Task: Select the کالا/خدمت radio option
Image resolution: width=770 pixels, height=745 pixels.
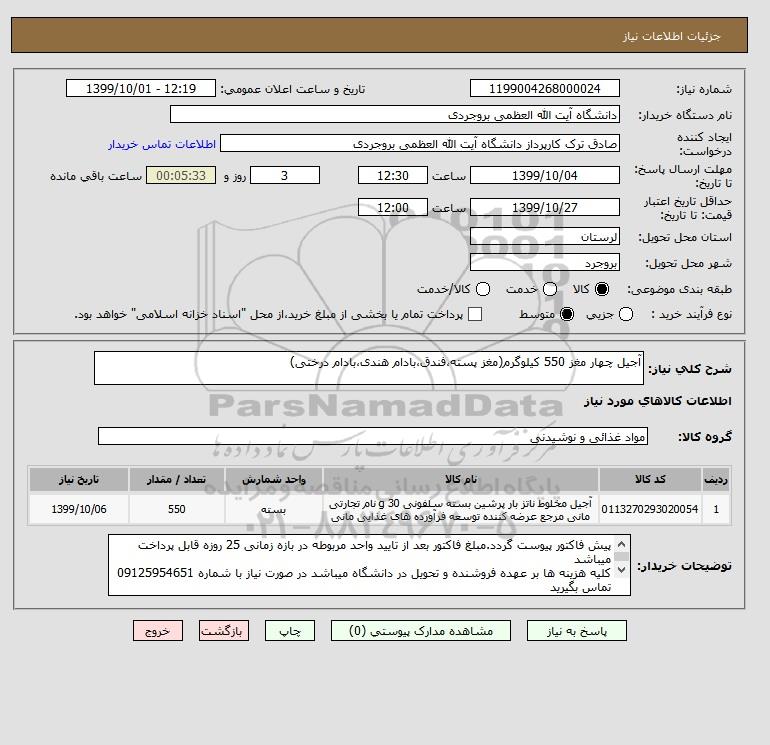Action: [483, 289]
